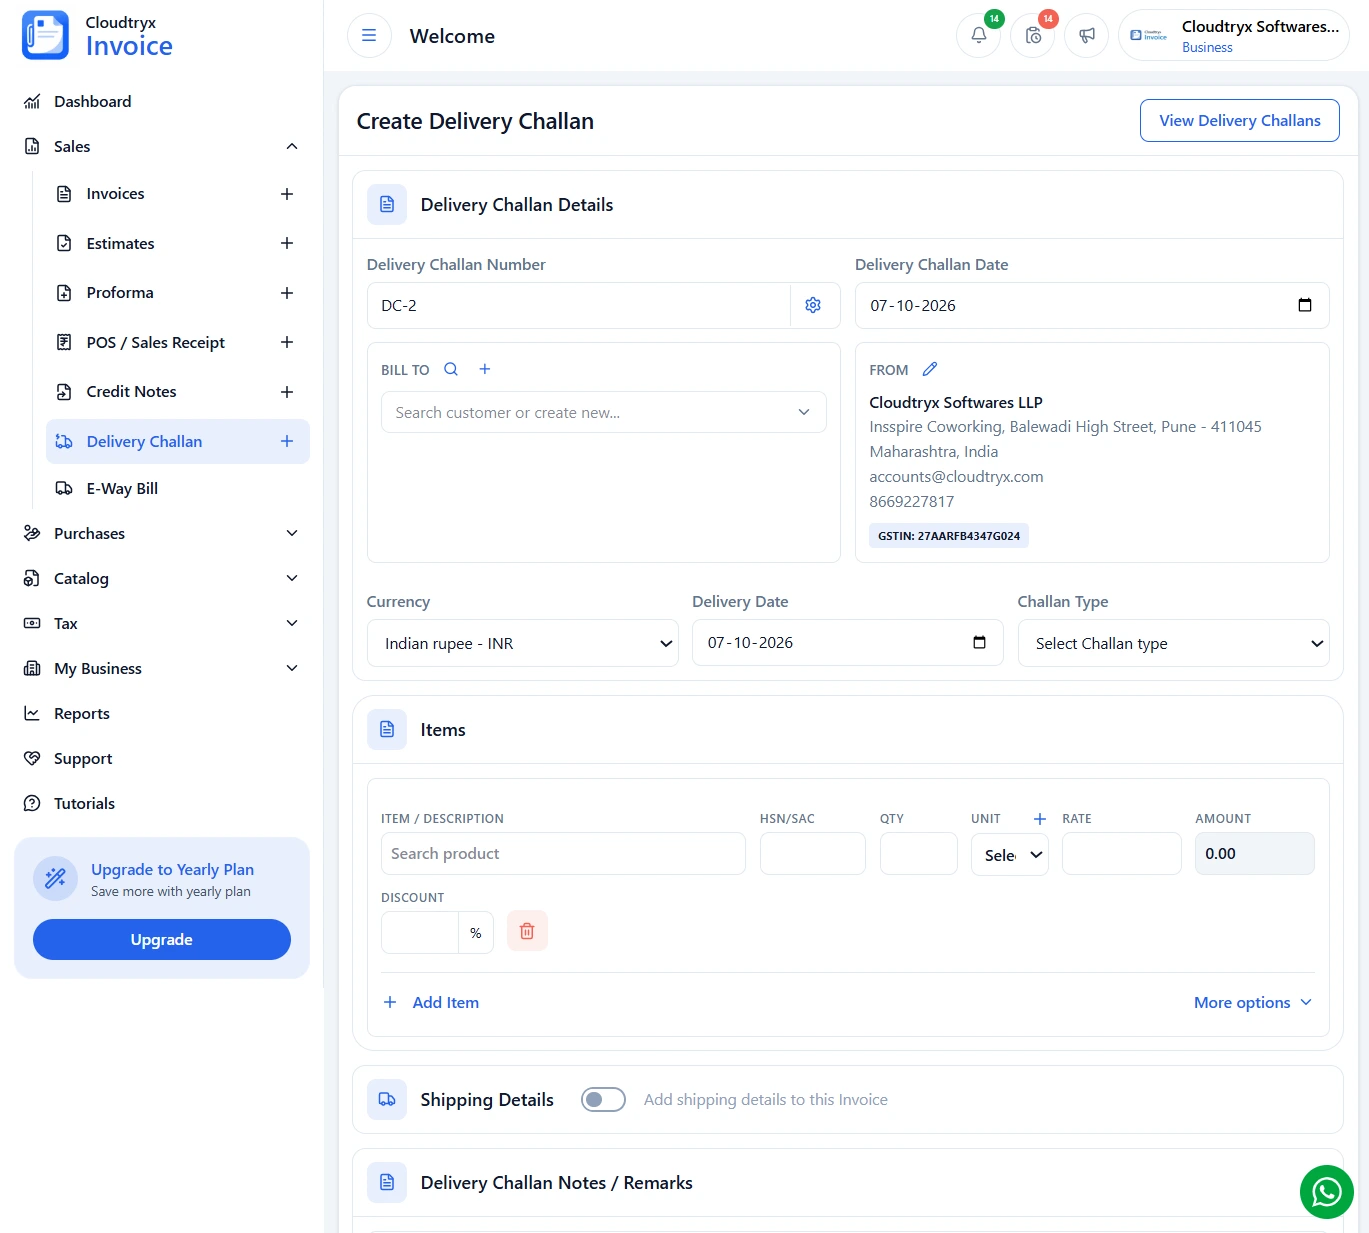Create new invoice plus icon
The height and width of the screenshot is (1233, 1369).
tap(287, 194)
